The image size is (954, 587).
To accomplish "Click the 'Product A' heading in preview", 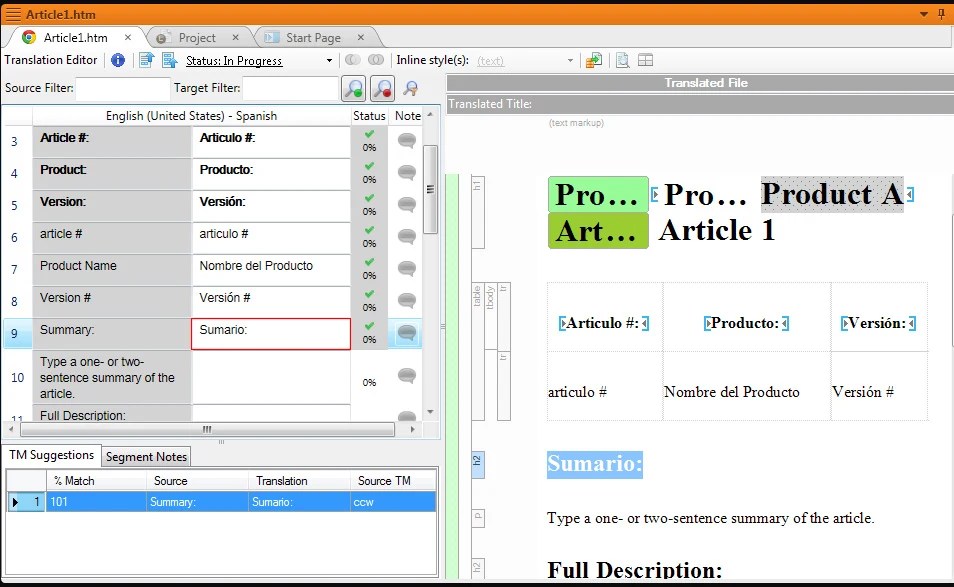I will tap(832, 195).
